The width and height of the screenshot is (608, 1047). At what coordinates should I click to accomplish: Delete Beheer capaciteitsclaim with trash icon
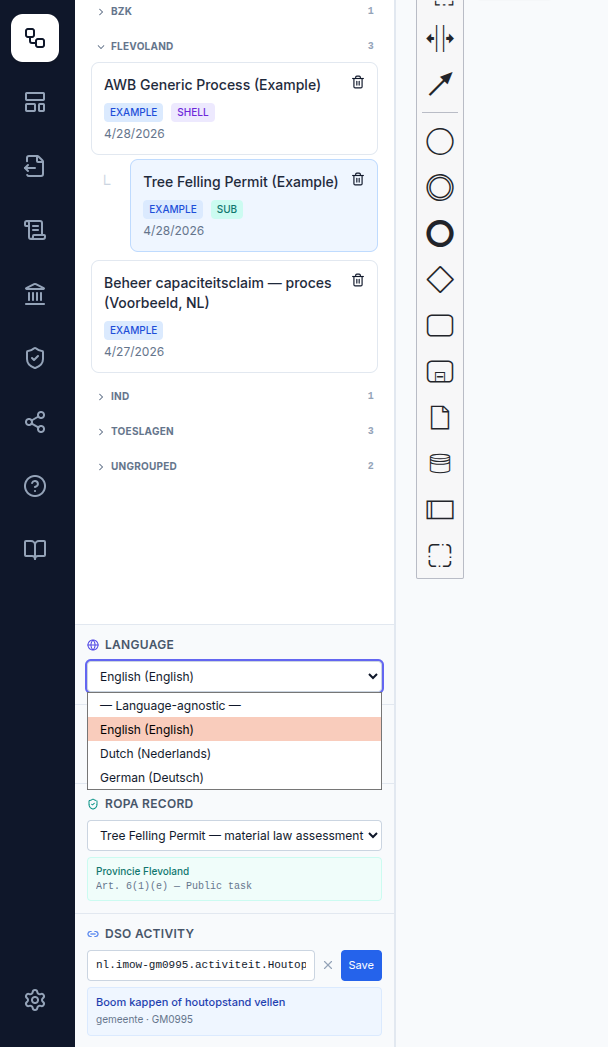[x=358, y=280]
